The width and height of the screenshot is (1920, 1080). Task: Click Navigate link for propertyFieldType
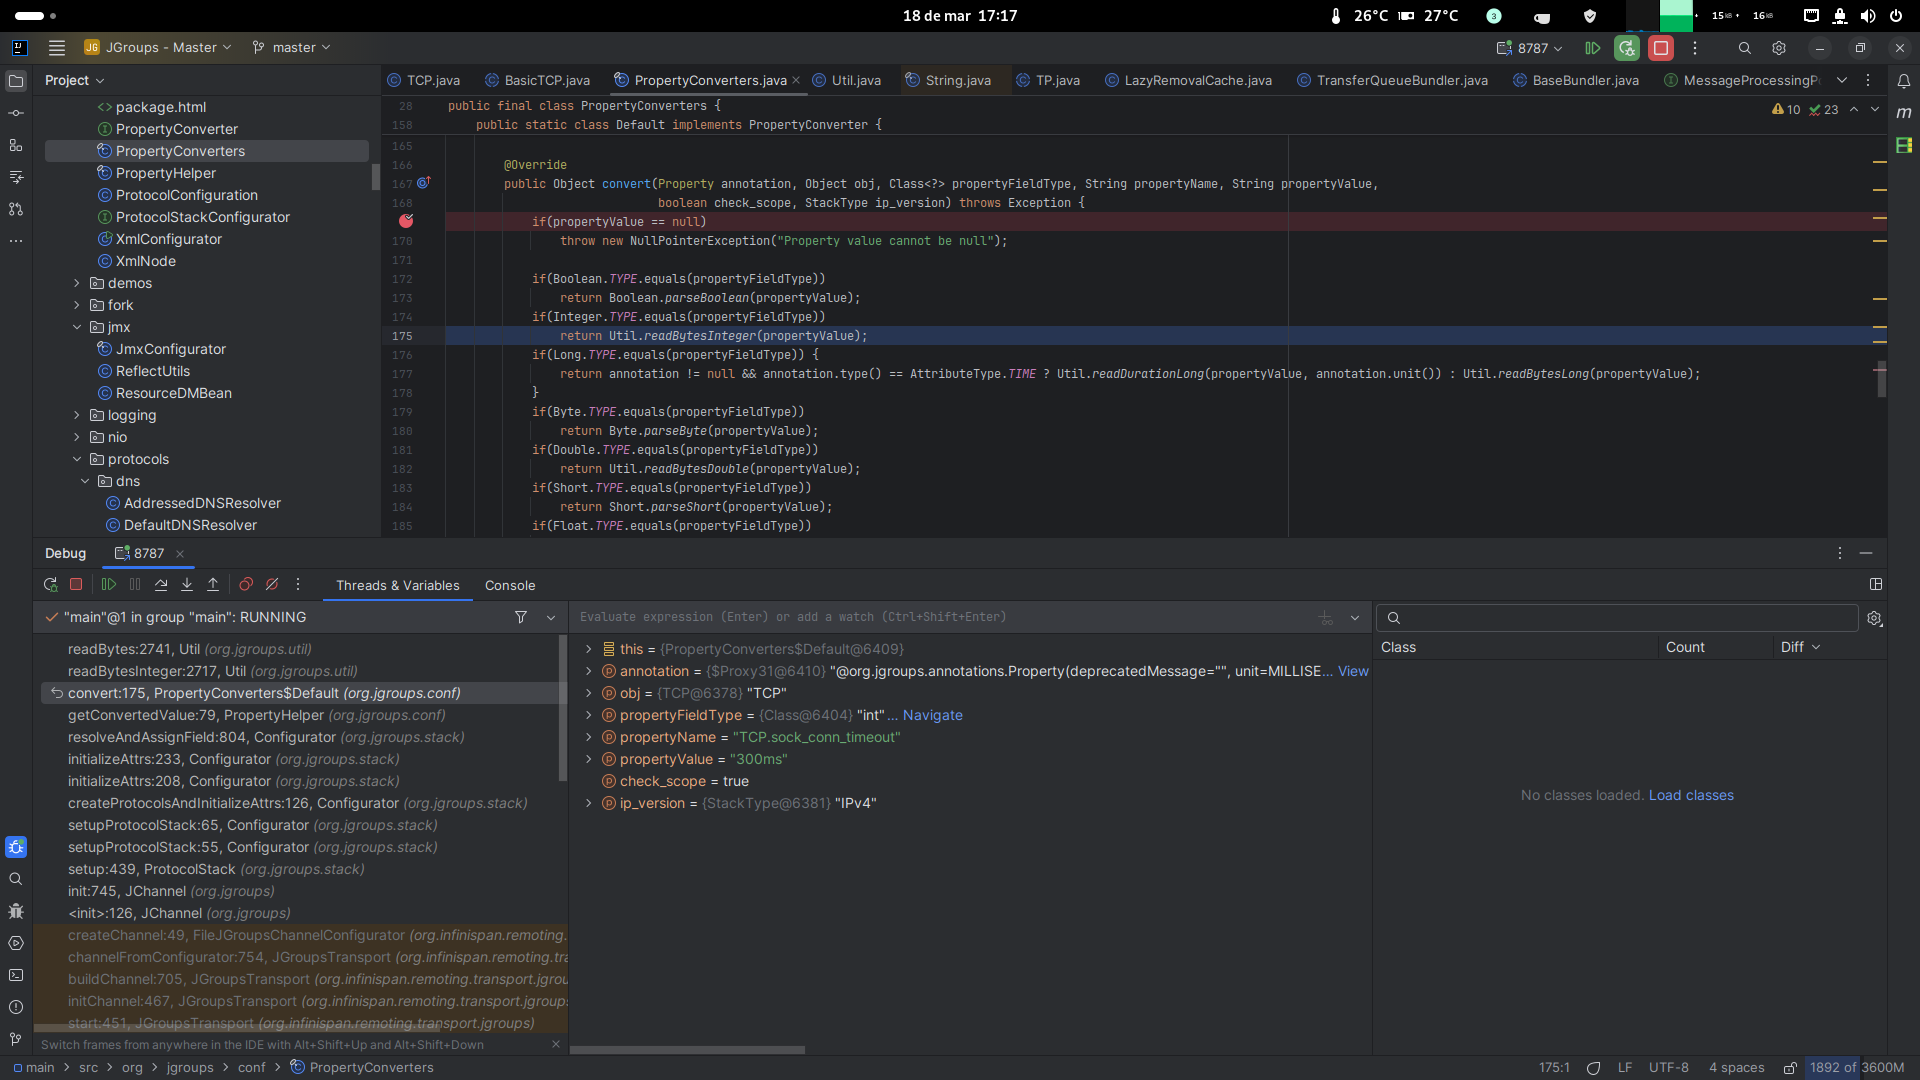tap(932, 715)
